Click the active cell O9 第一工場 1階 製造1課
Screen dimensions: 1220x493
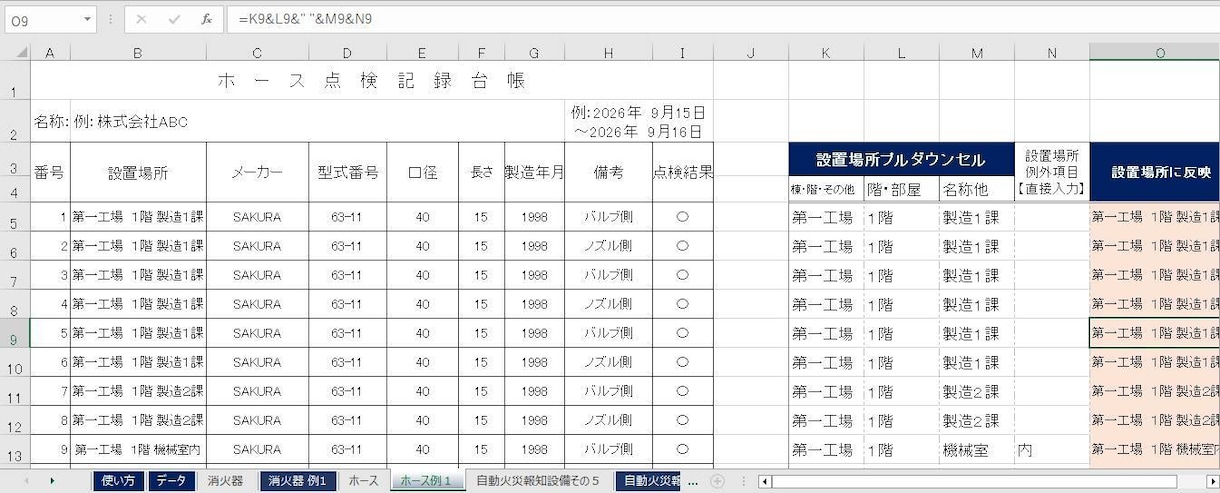pyautogui.click(x=1155, y=333)
